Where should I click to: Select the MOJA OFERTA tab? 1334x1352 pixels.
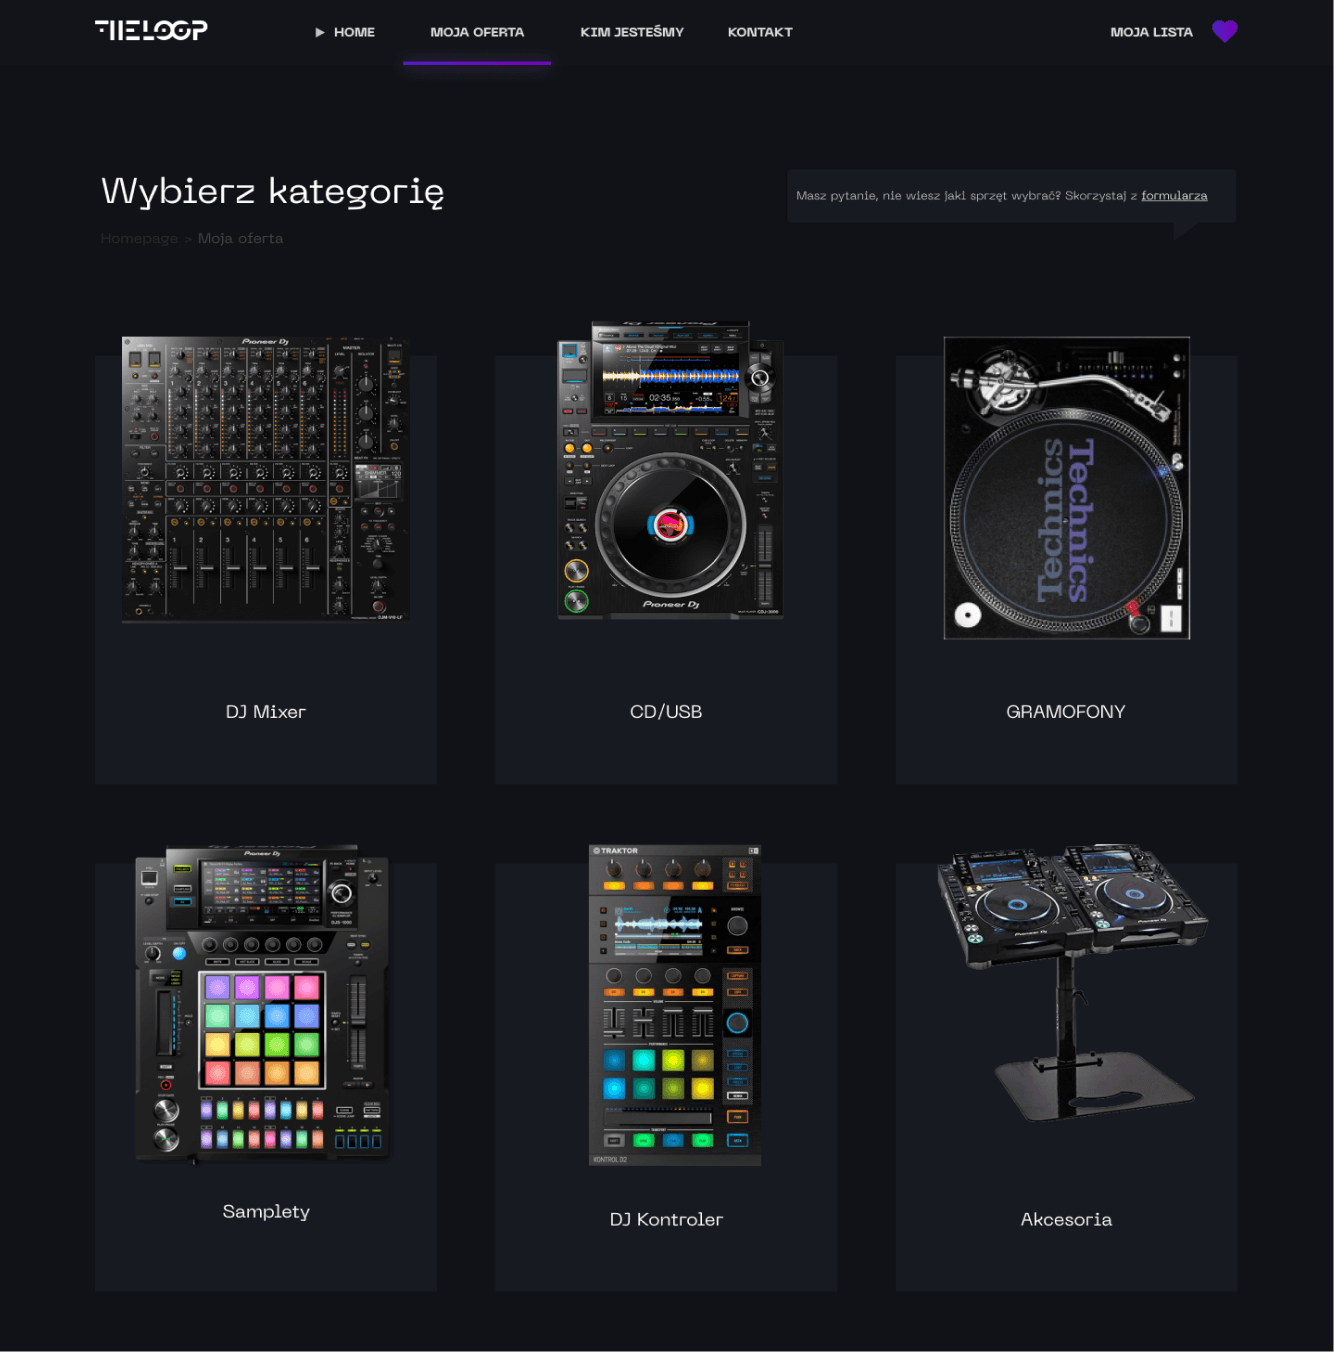(477, 32)
